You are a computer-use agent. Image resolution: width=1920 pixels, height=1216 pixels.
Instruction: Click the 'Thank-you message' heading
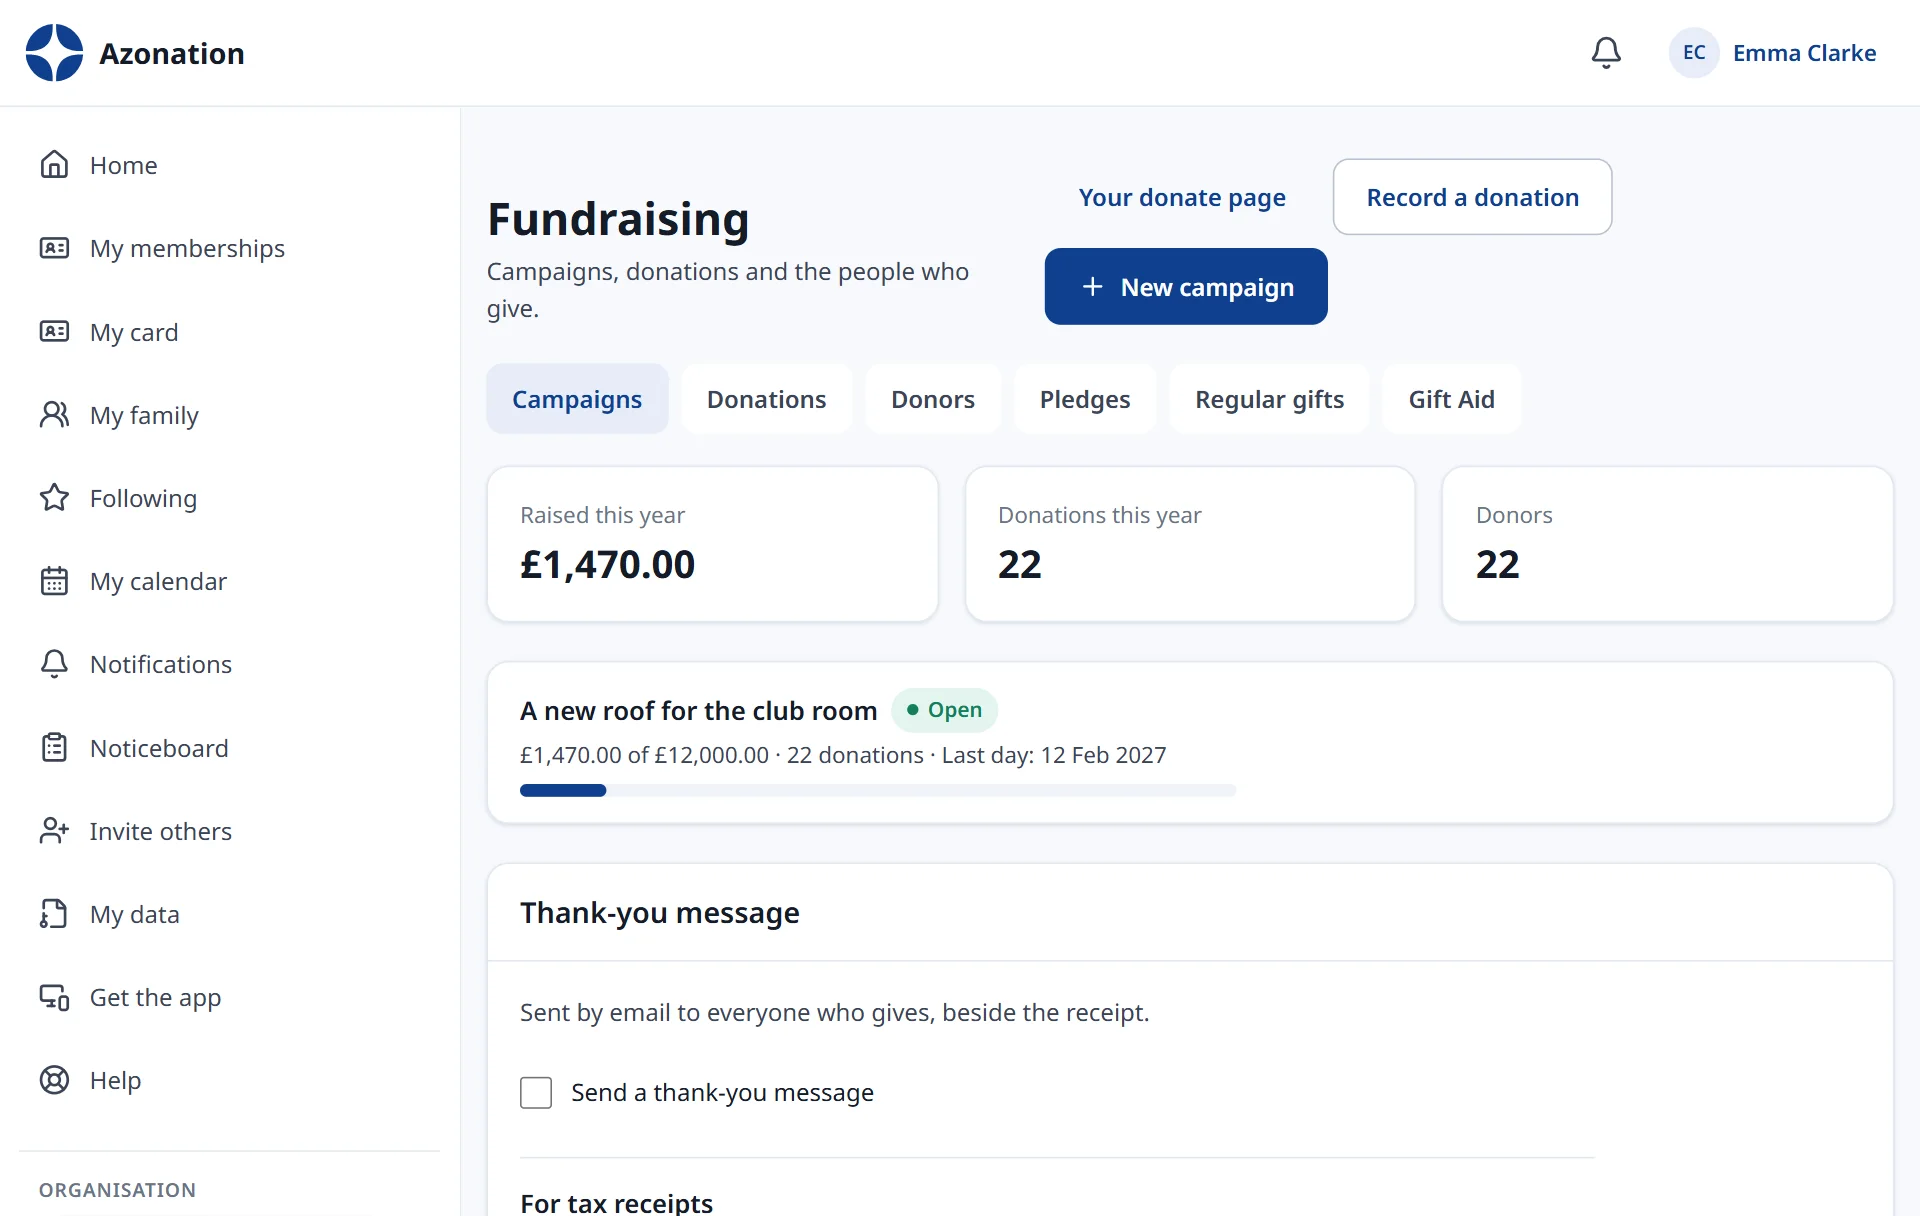coord(659,913)
